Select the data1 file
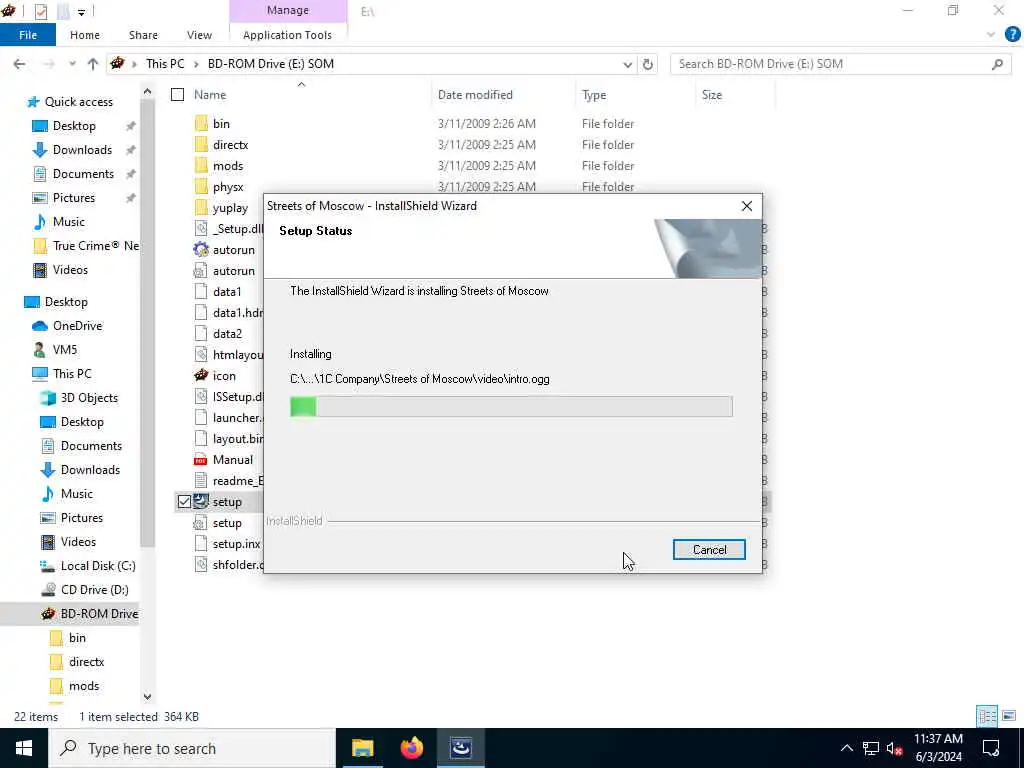The width and height of the screenshot is (1024, 768). (x=227, y=292)
